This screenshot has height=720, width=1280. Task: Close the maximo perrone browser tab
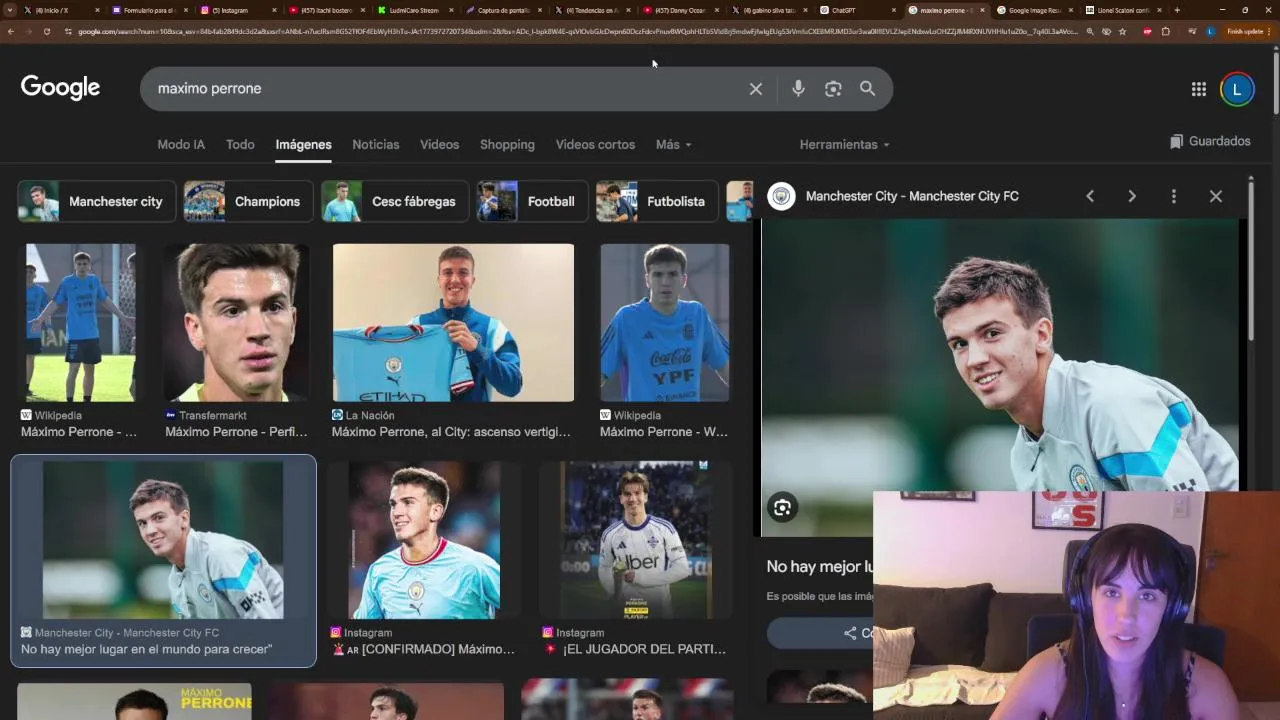982,10
